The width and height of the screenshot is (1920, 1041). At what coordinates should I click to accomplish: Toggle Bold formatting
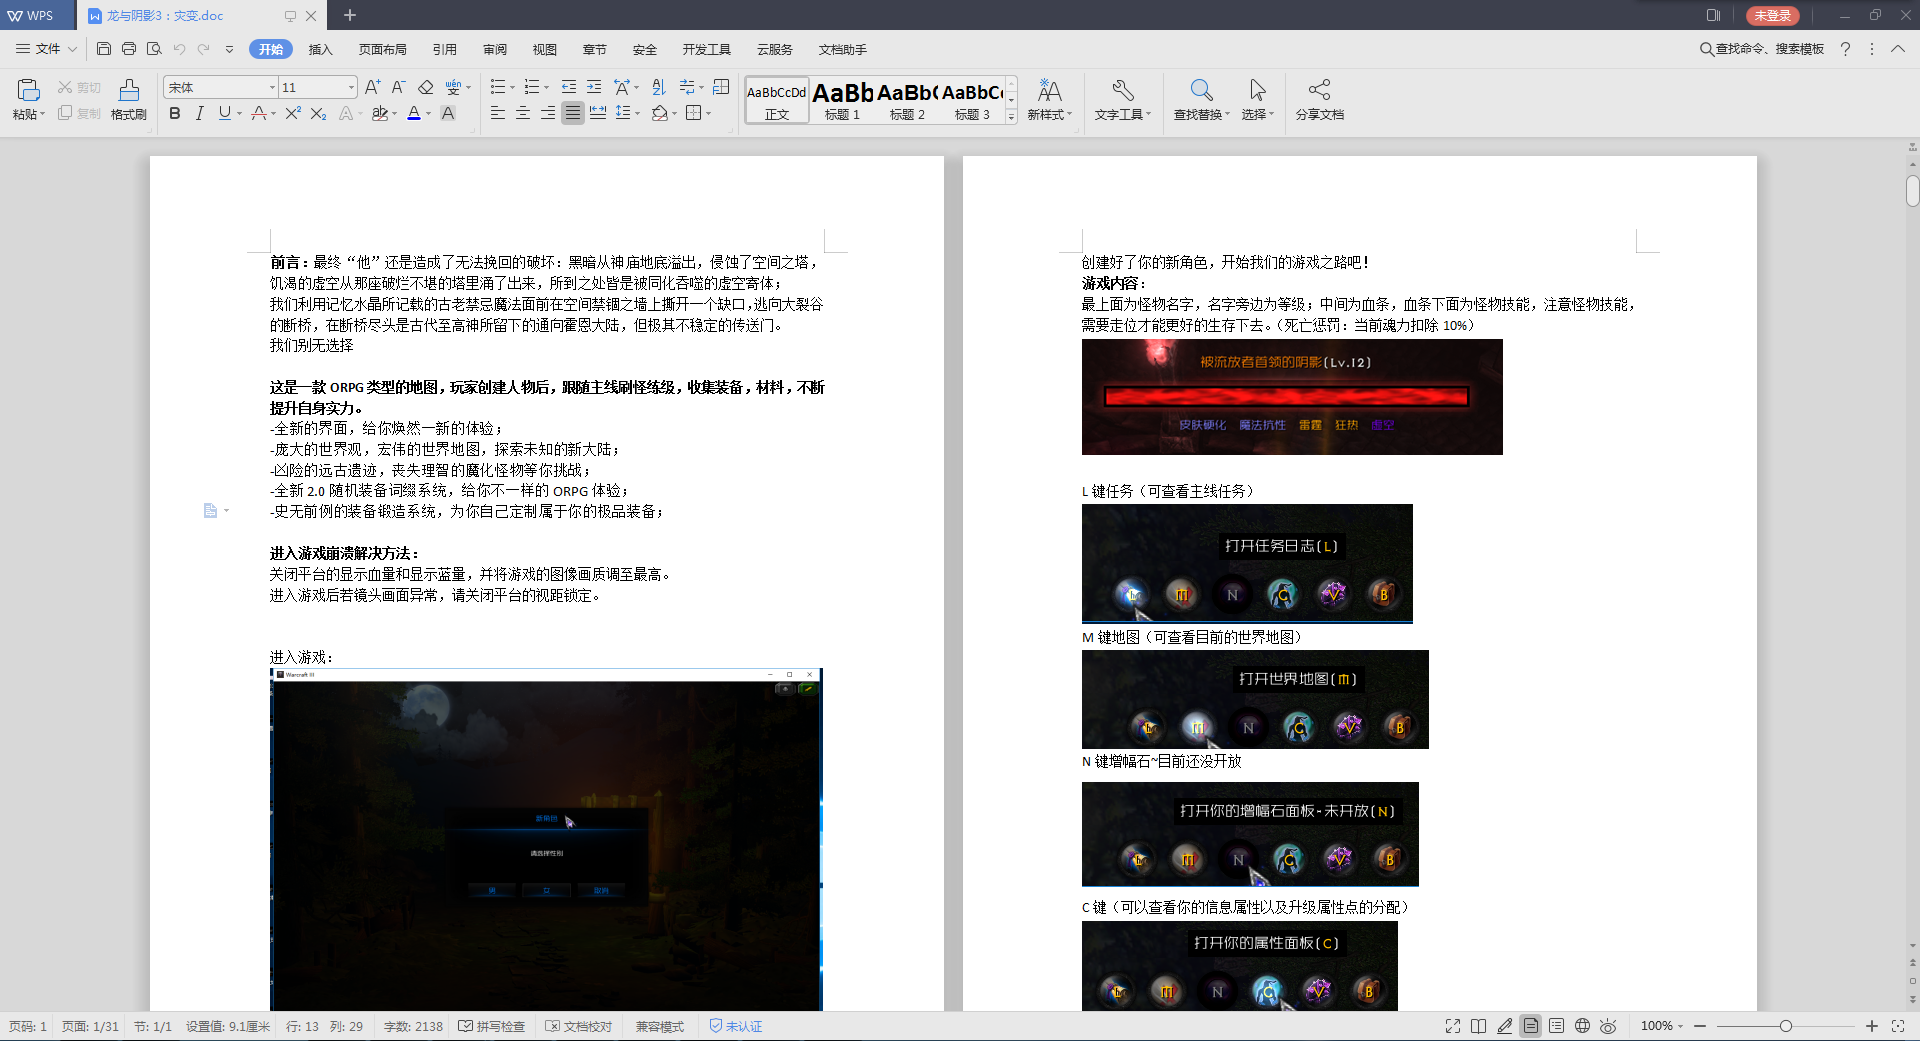coord(175,113)
